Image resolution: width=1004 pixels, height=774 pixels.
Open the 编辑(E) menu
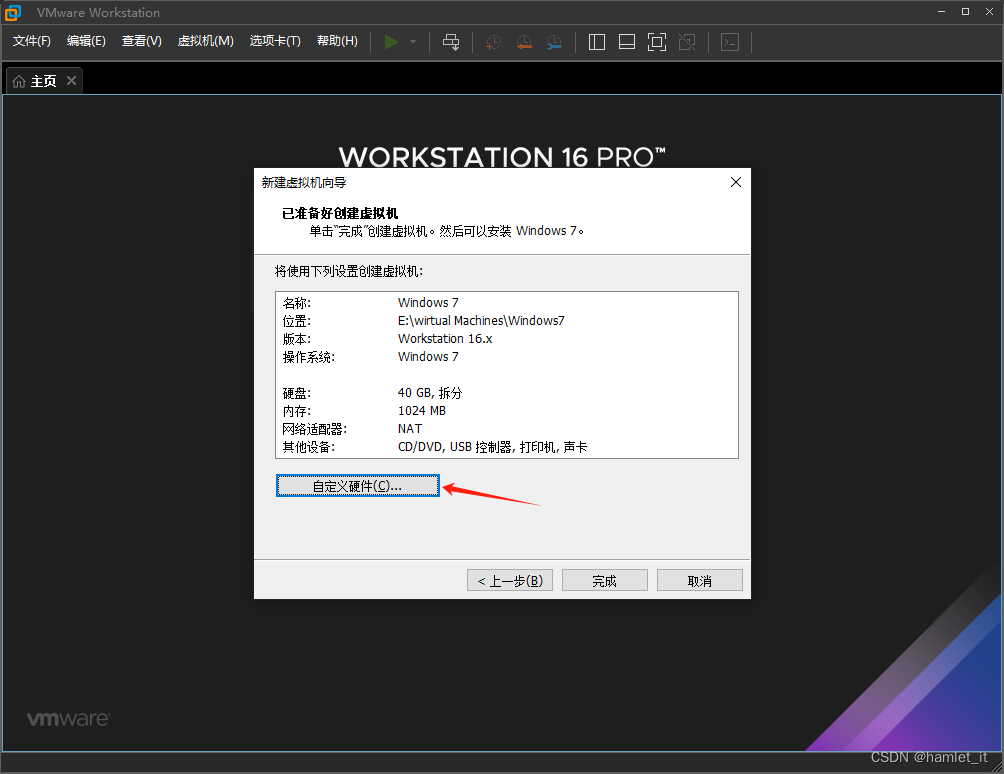pos(86,41)
